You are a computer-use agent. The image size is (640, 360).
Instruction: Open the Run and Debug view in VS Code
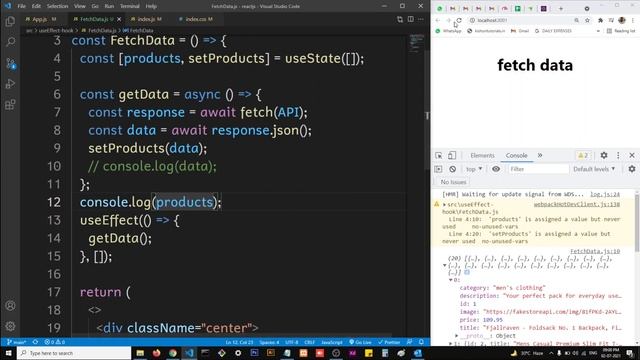[x=11, y=84]
